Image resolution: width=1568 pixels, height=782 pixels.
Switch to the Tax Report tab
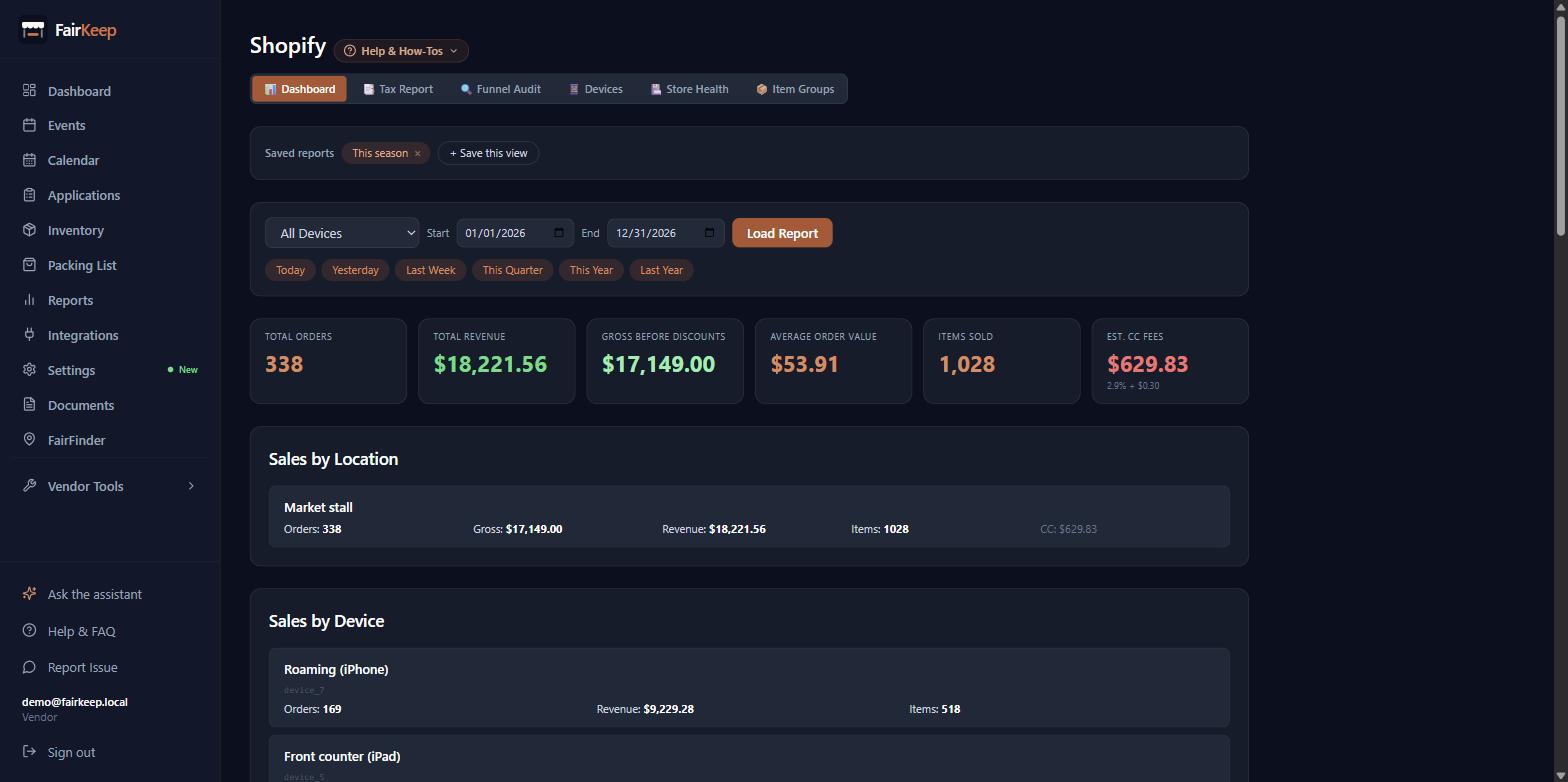tap(398, 89)
